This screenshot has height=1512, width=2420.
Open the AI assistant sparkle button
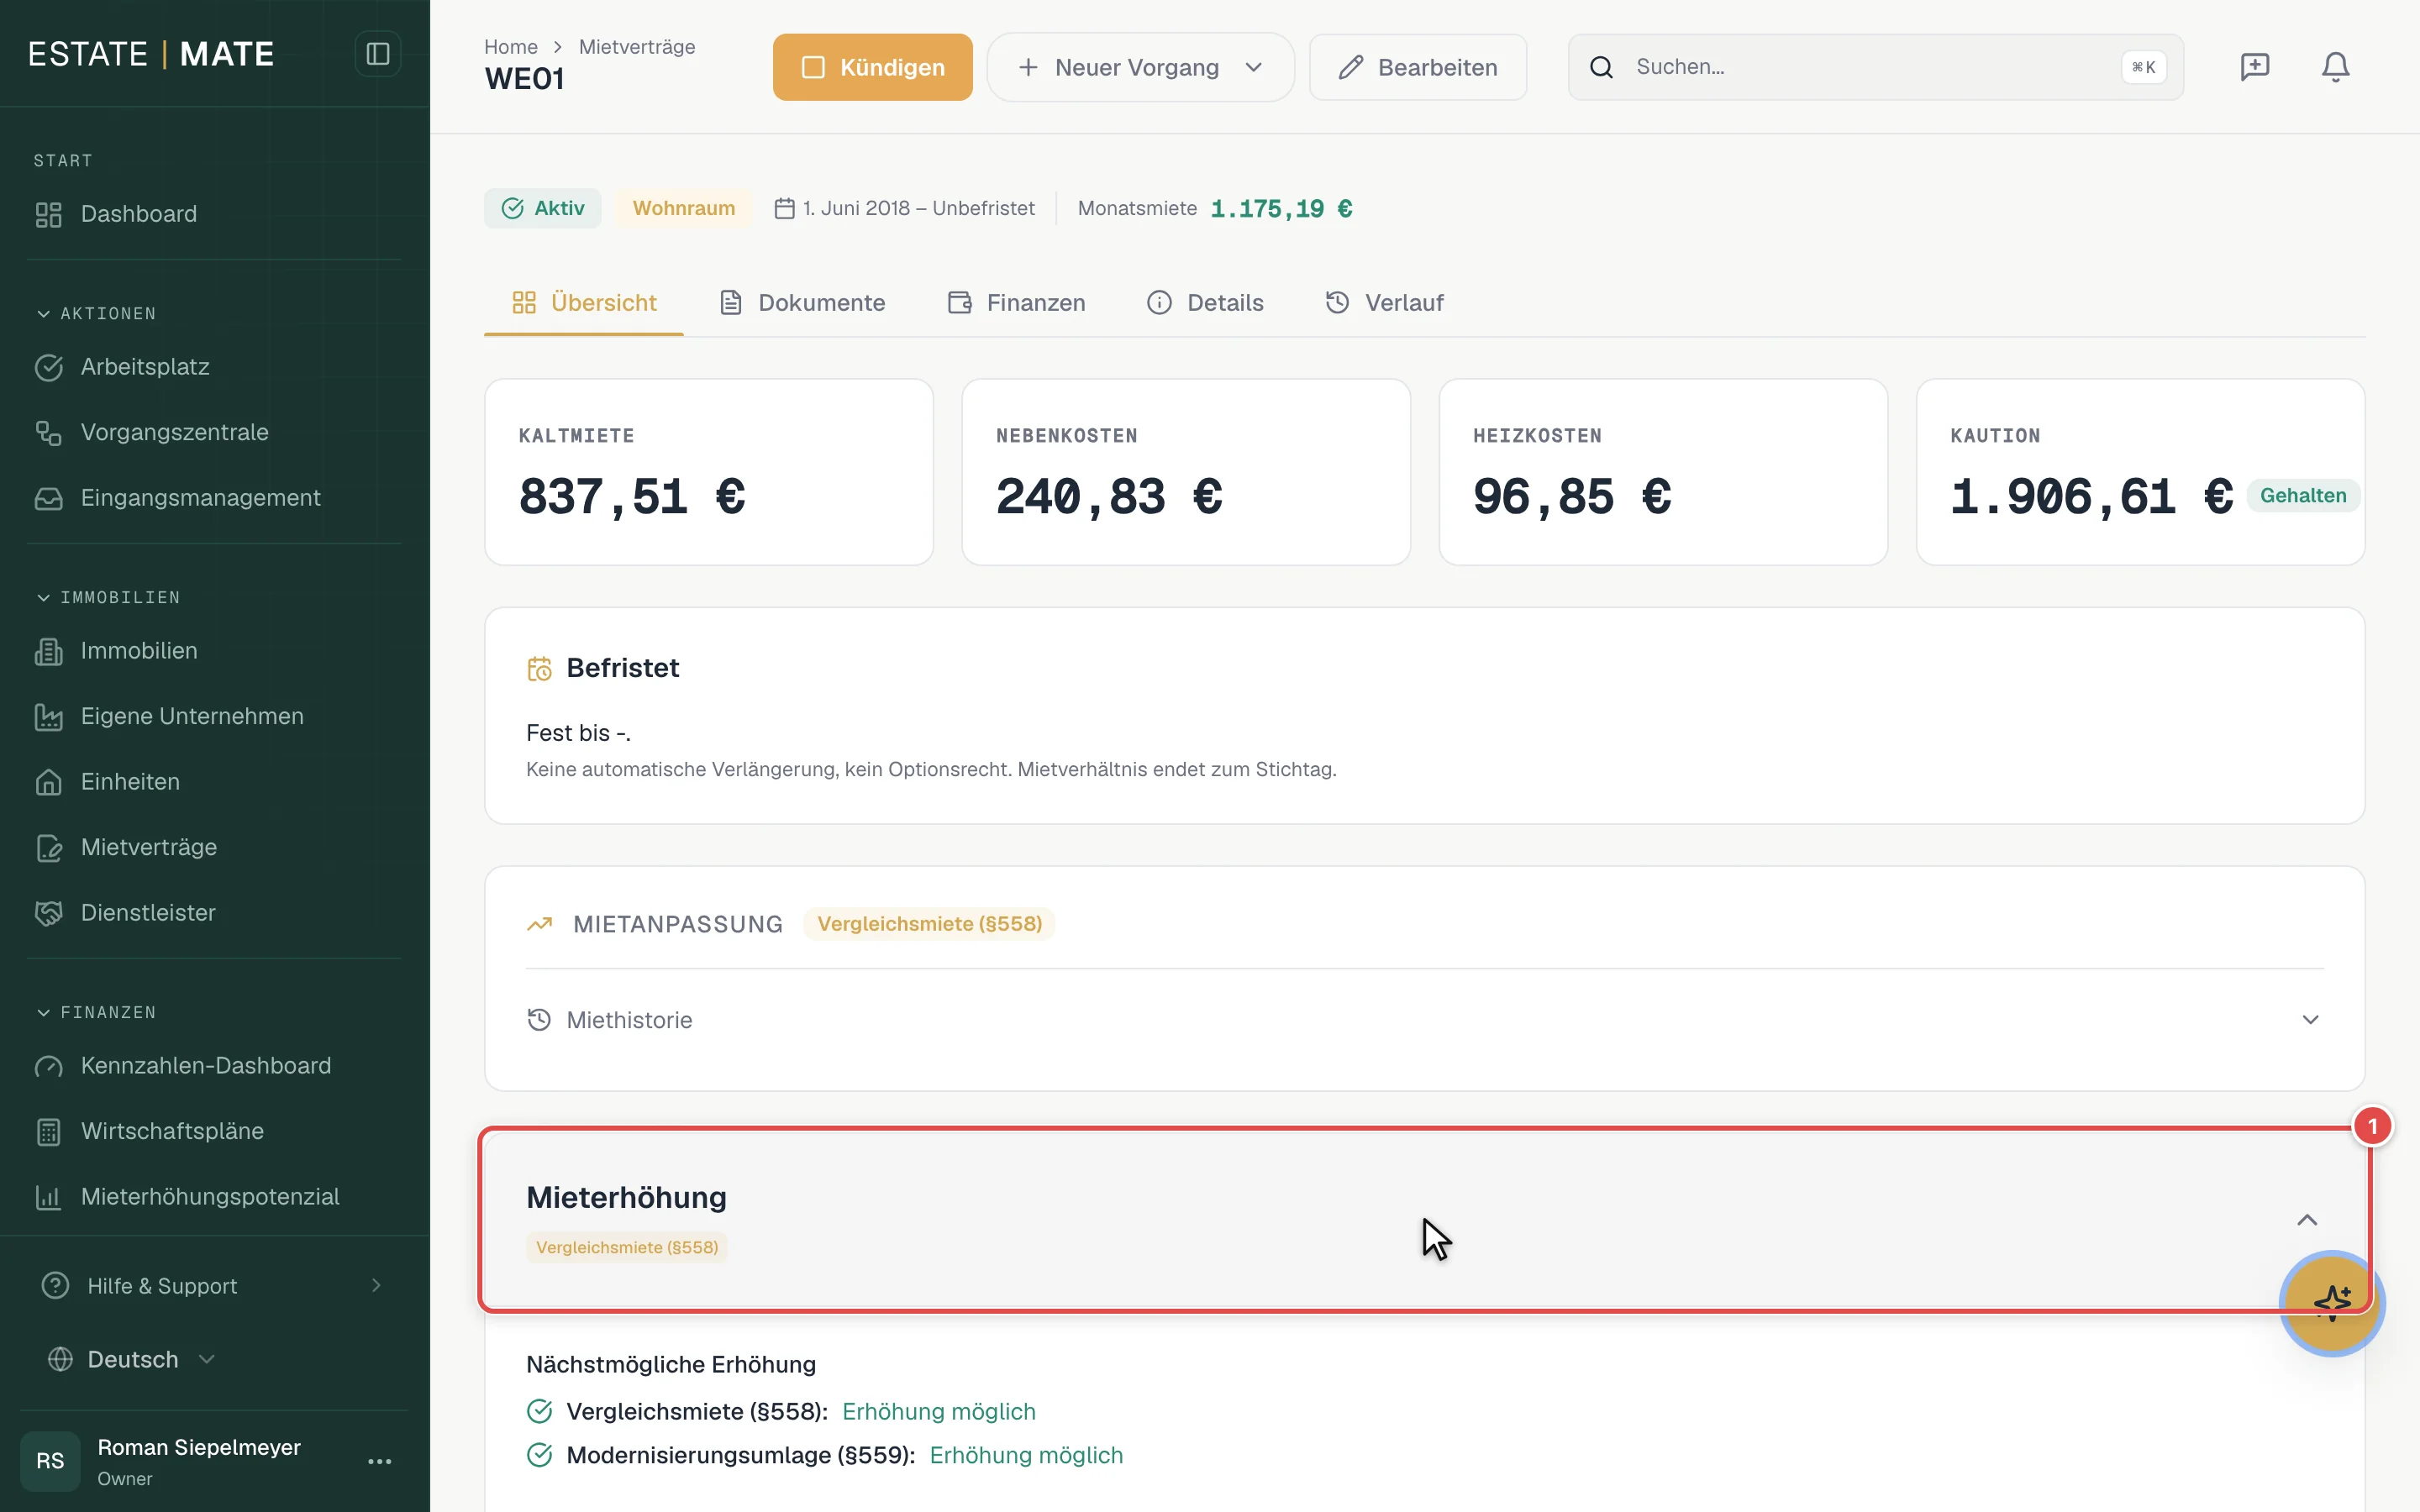[x=2332, y=1303]
